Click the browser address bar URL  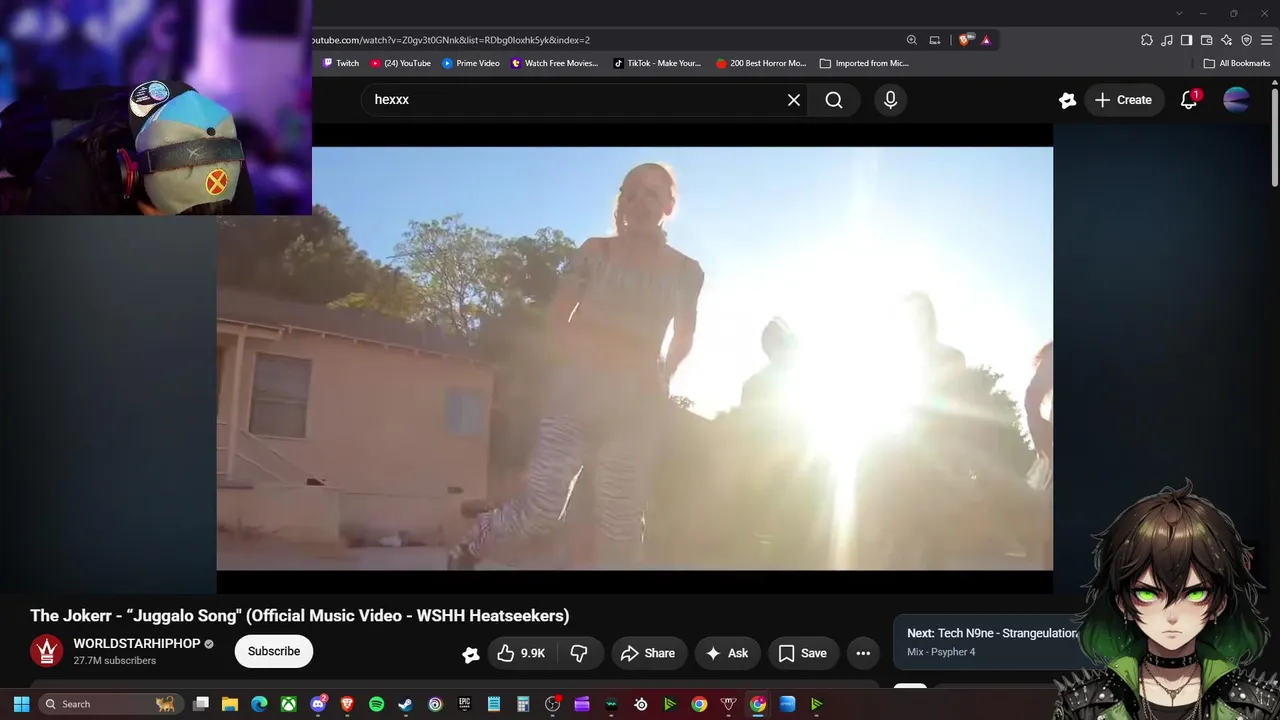coord(451,40)
